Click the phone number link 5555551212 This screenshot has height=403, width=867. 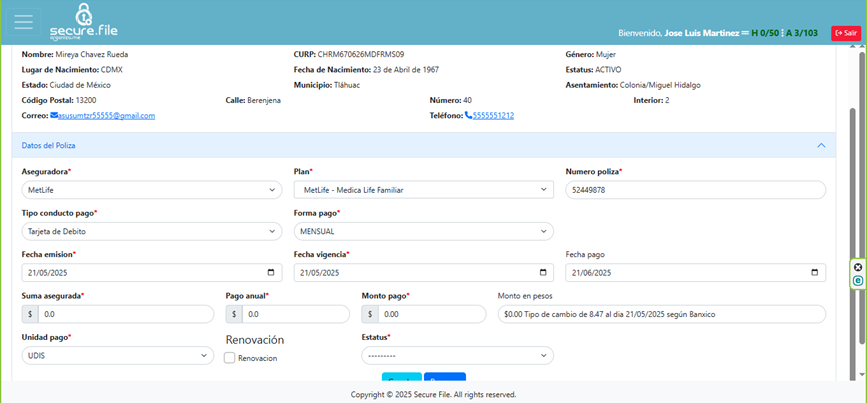pyautogui.click(x=493, y=116)
